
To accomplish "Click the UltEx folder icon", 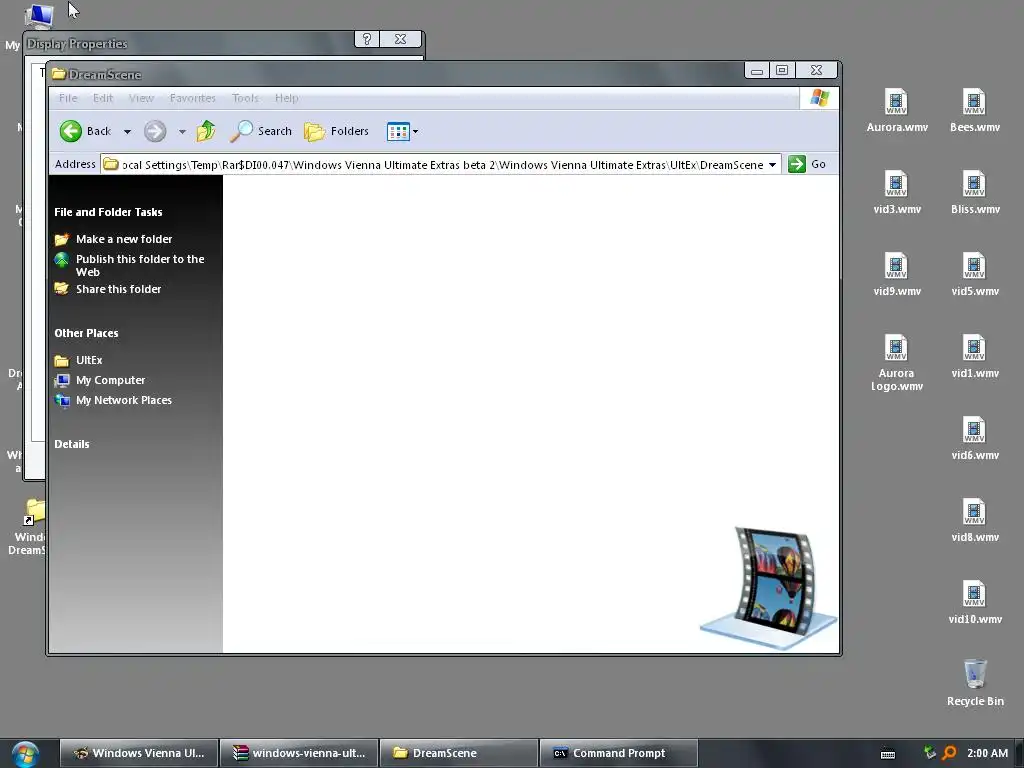I will point(61,360).
